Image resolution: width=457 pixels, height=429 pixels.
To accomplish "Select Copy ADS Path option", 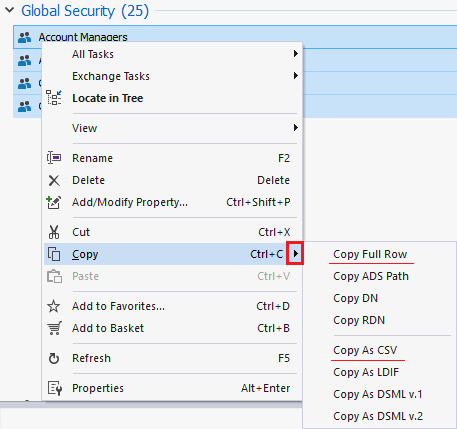I will click(x=371, y=276).
